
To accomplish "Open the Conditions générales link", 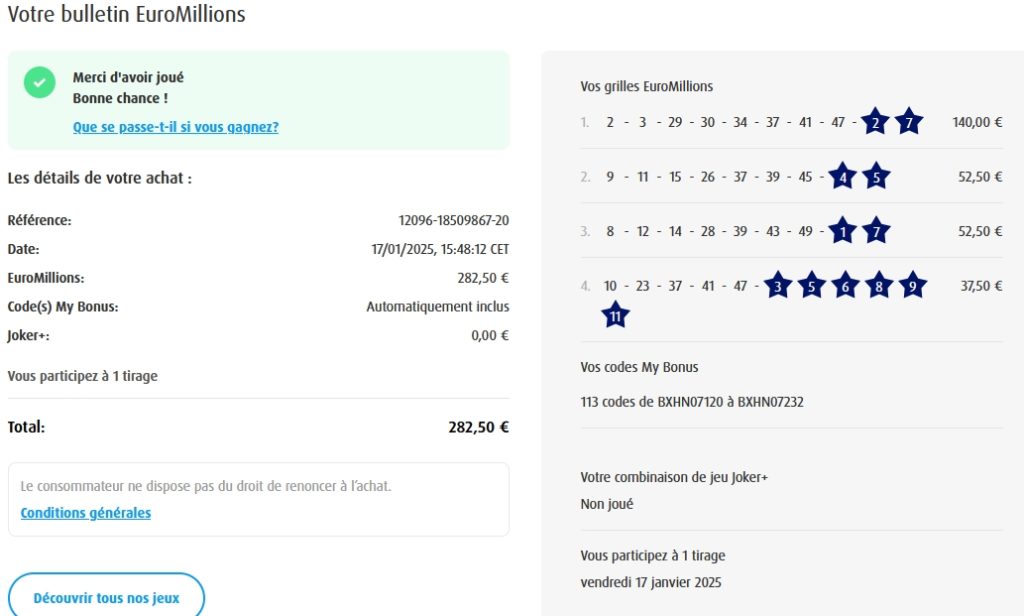I will pos(86,513).
